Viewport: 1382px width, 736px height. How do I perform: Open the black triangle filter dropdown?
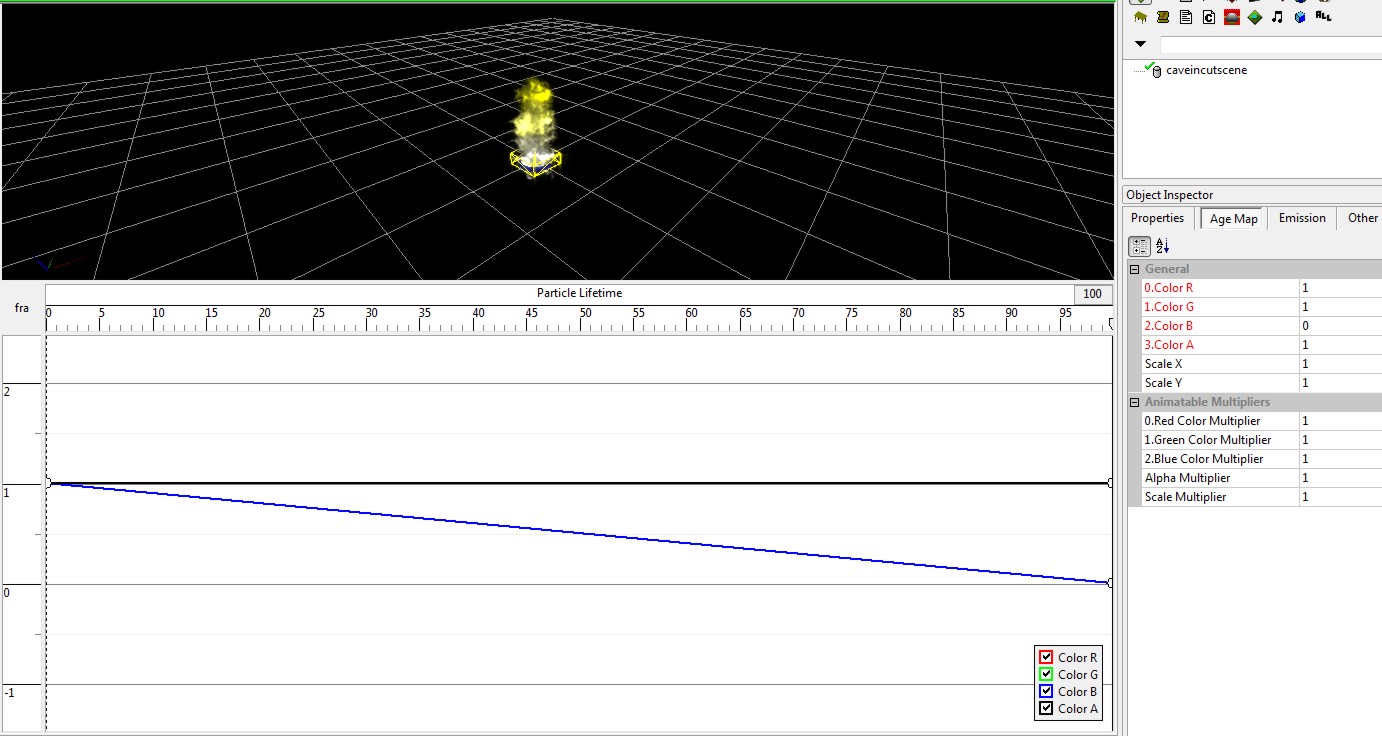[1141, 44]
